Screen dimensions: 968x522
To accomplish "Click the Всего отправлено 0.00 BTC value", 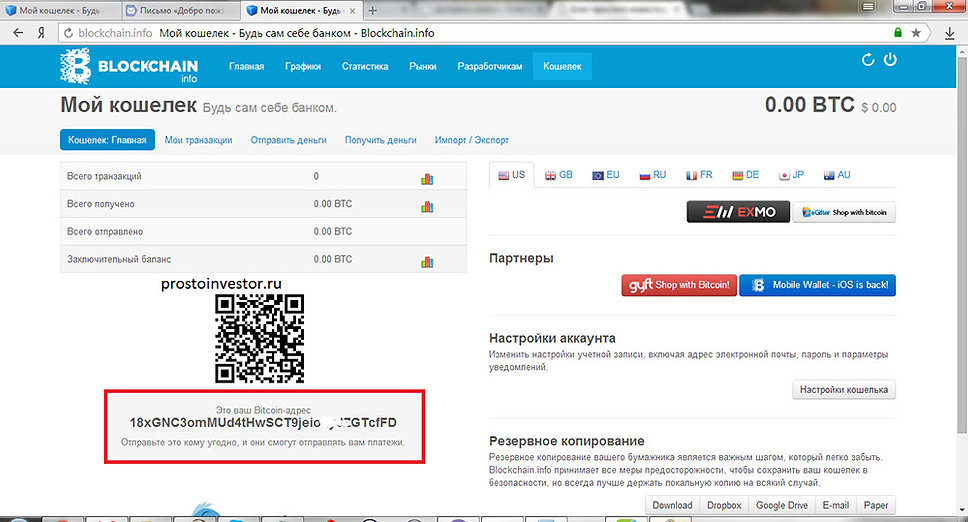I will pyautogui.click(x=333, y=231).
